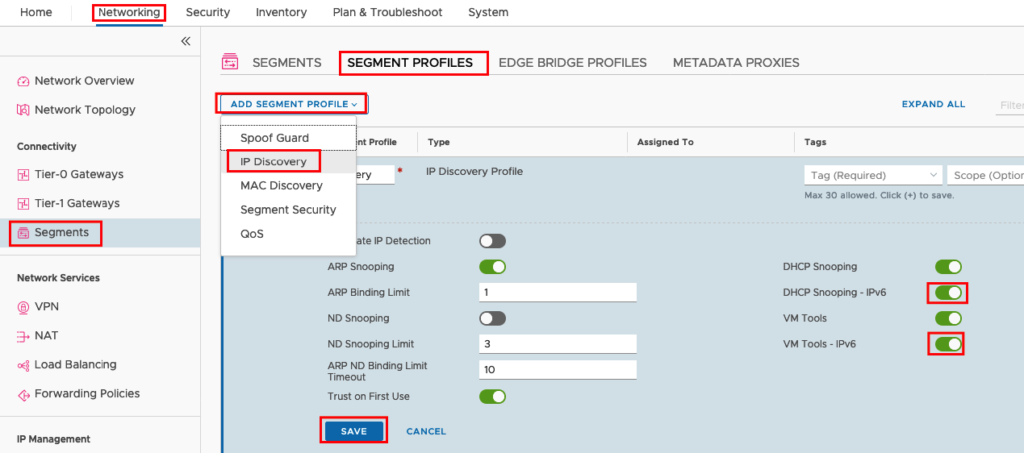Click Expand All link
This screenshot has height=453, width=1024.
[933, 104]
